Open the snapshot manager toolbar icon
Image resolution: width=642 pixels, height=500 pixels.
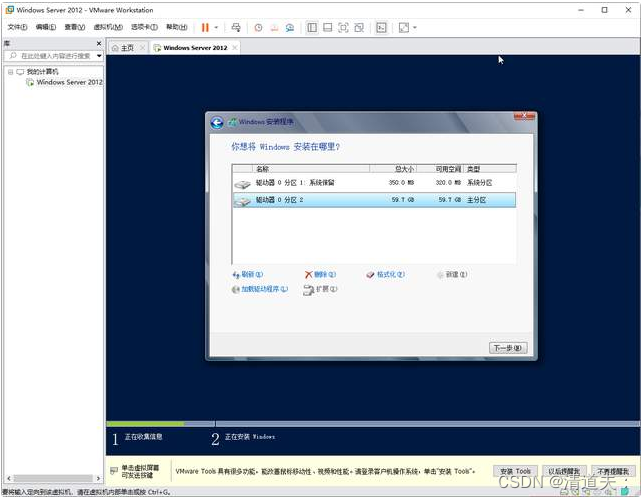tap(289, 27)
